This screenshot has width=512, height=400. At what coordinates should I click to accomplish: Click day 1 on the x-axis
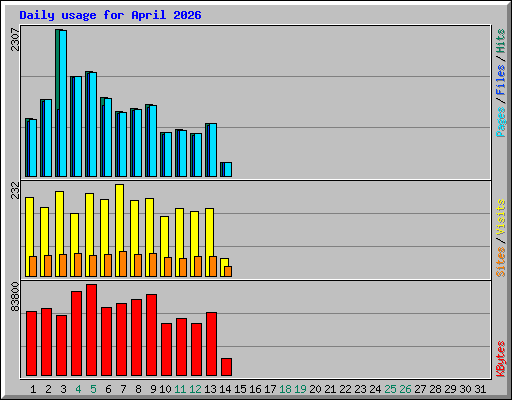coord(33,389)
